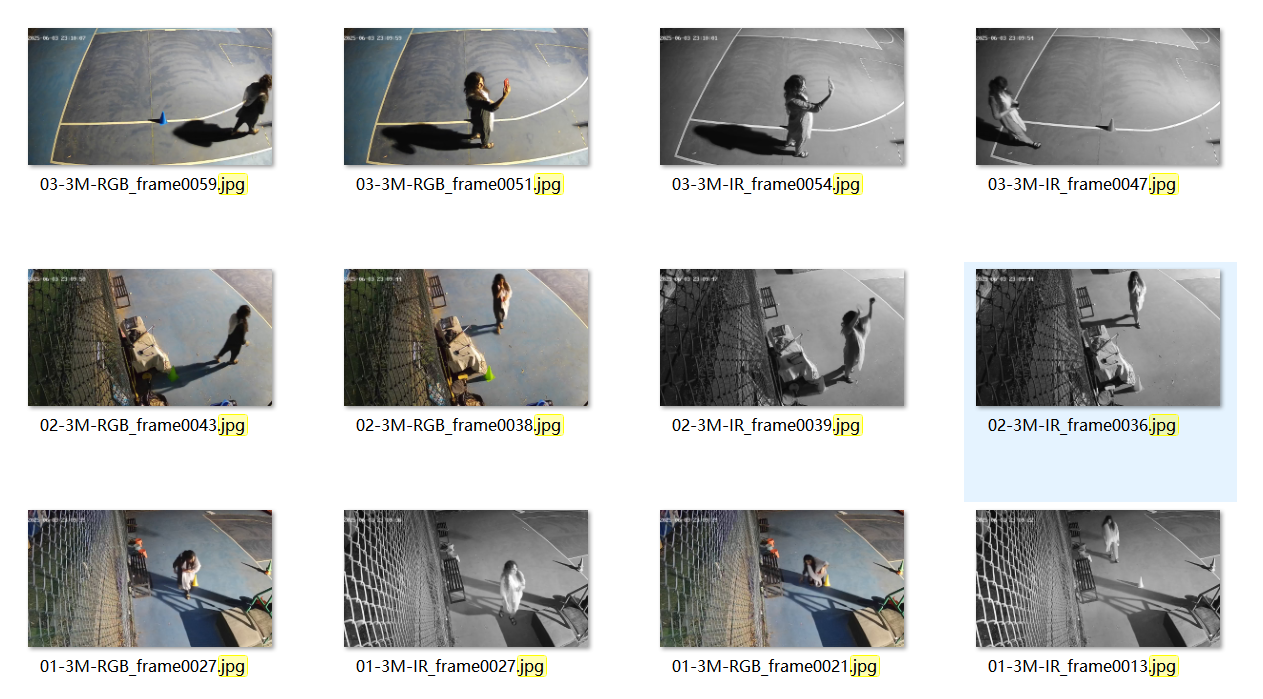Click the filename label 03-3M-RGB_frame0059.jpg

pyautogui.click(x=143, y=185)
